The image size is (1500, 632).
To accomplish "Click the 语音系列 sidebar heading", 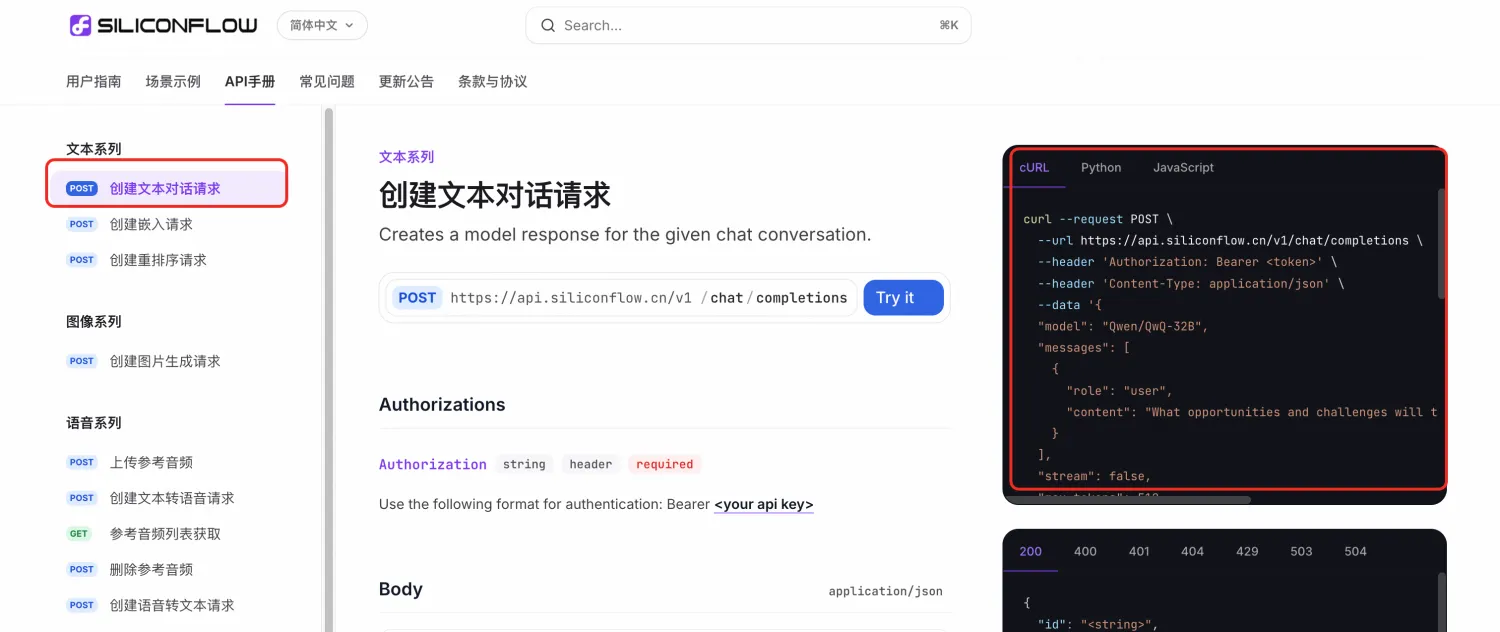I will (x=94, y=423).
